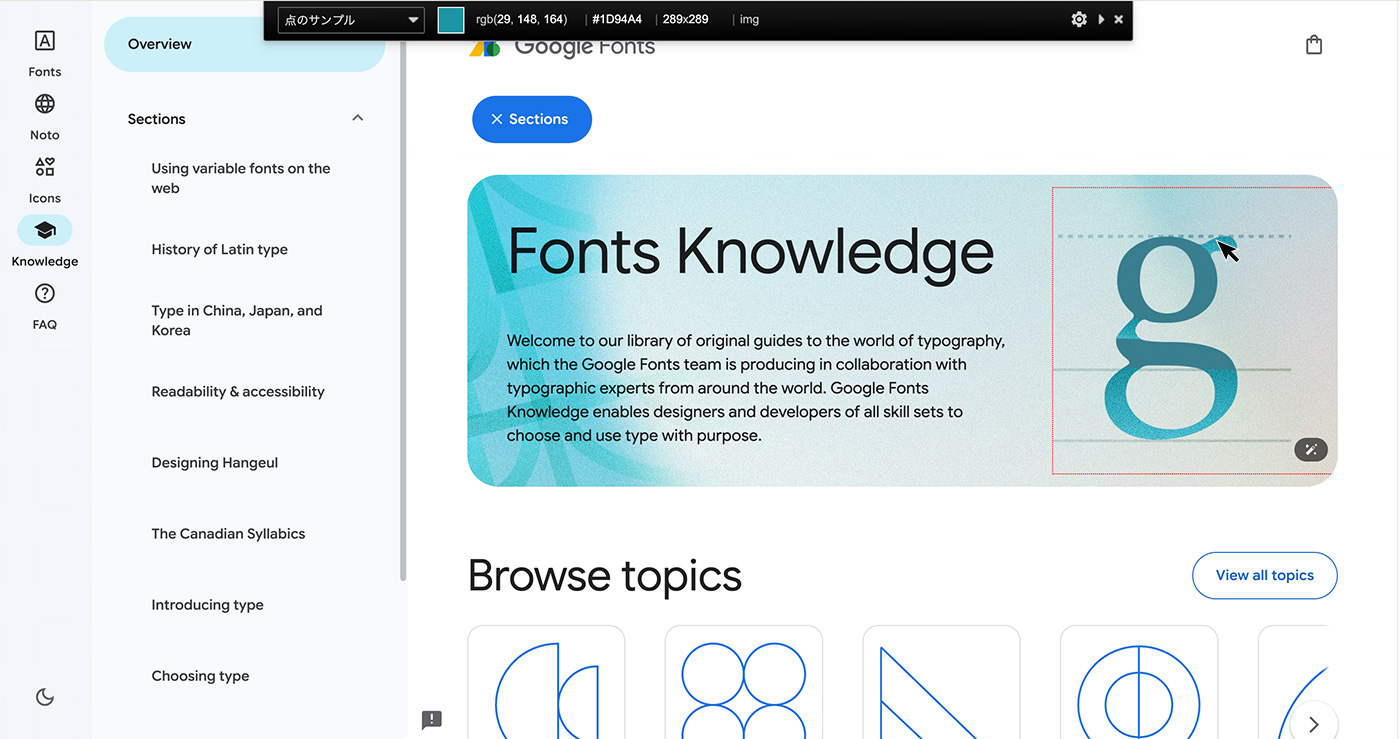Open the topic card with four circles
The width and height of the screenshot is (1400, 739).
744,682
